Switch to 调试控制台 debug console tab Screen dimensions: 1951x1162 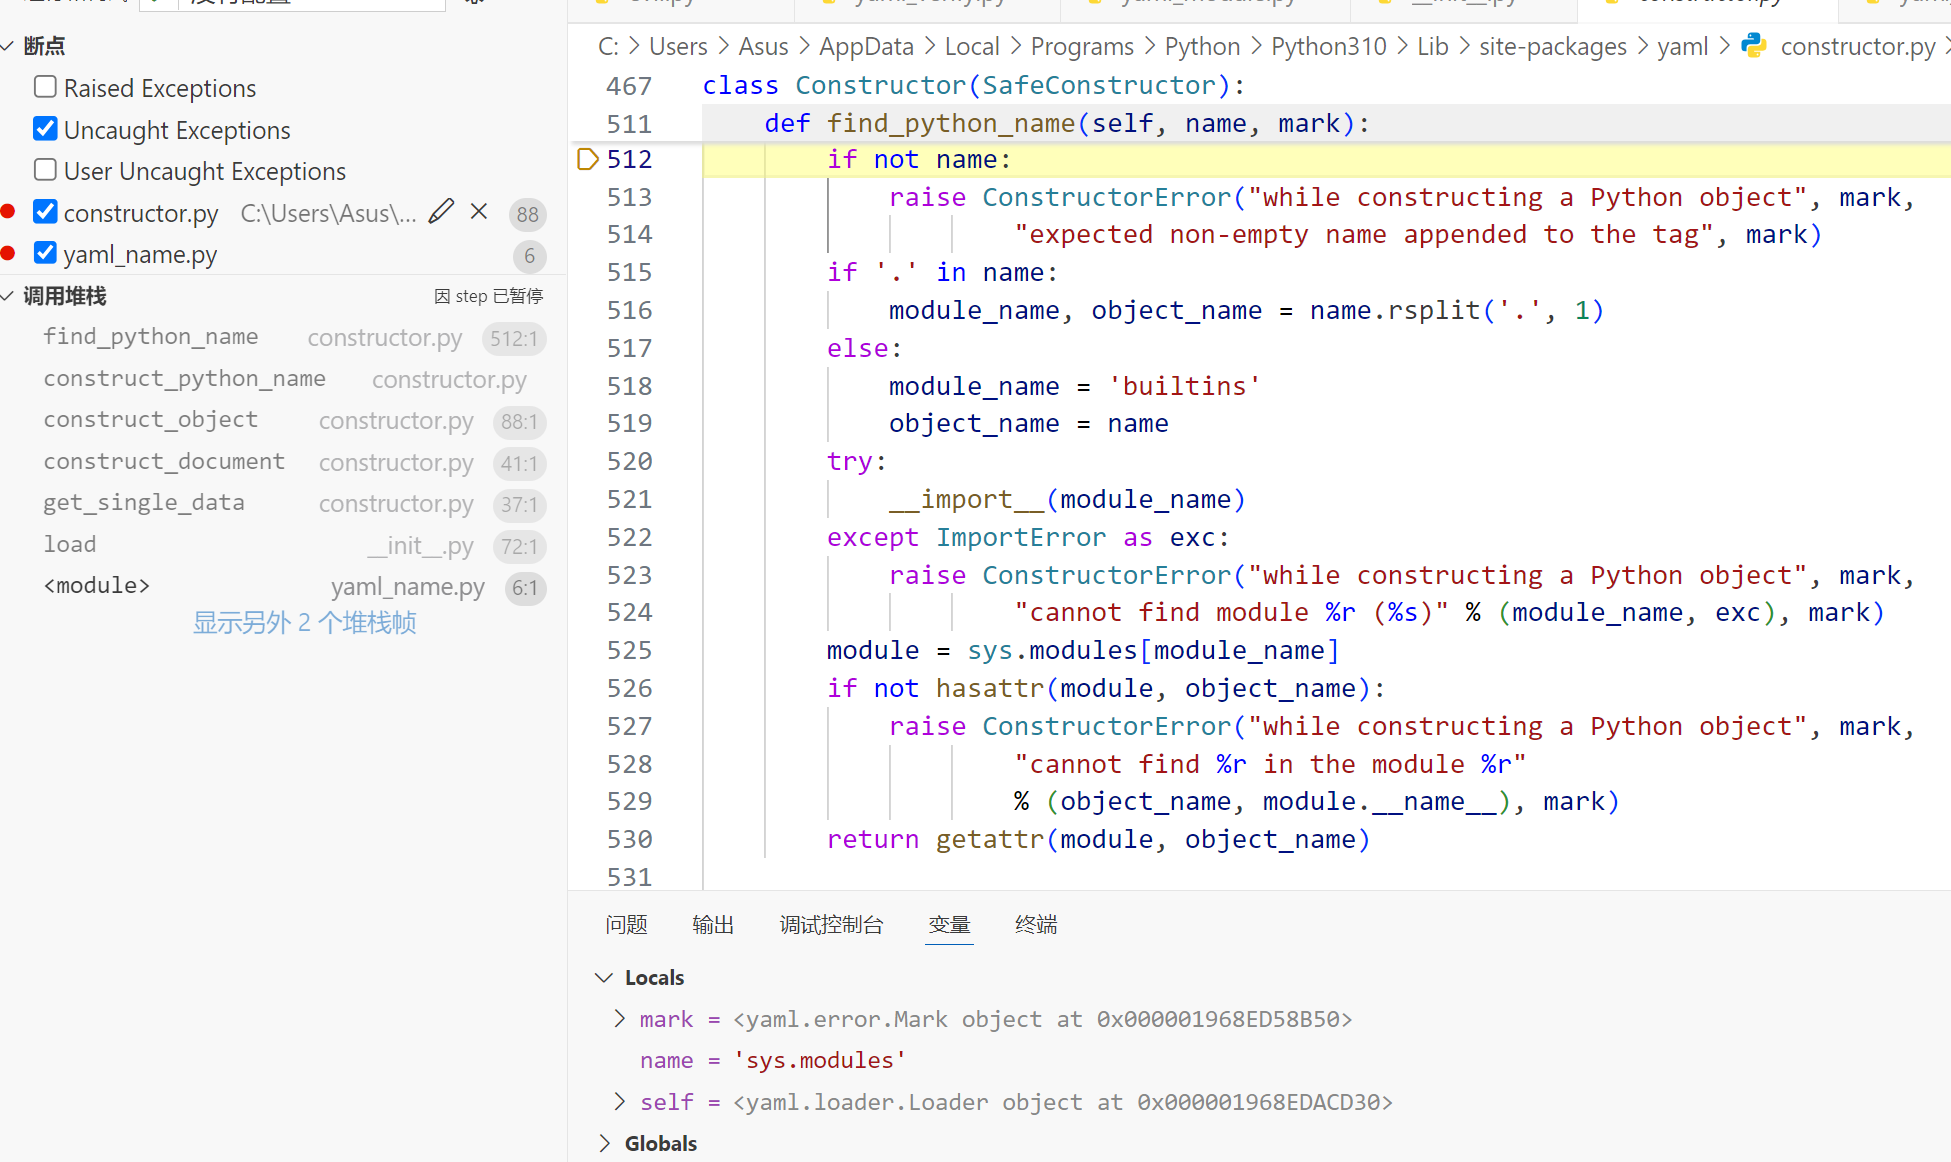(831, 925)
